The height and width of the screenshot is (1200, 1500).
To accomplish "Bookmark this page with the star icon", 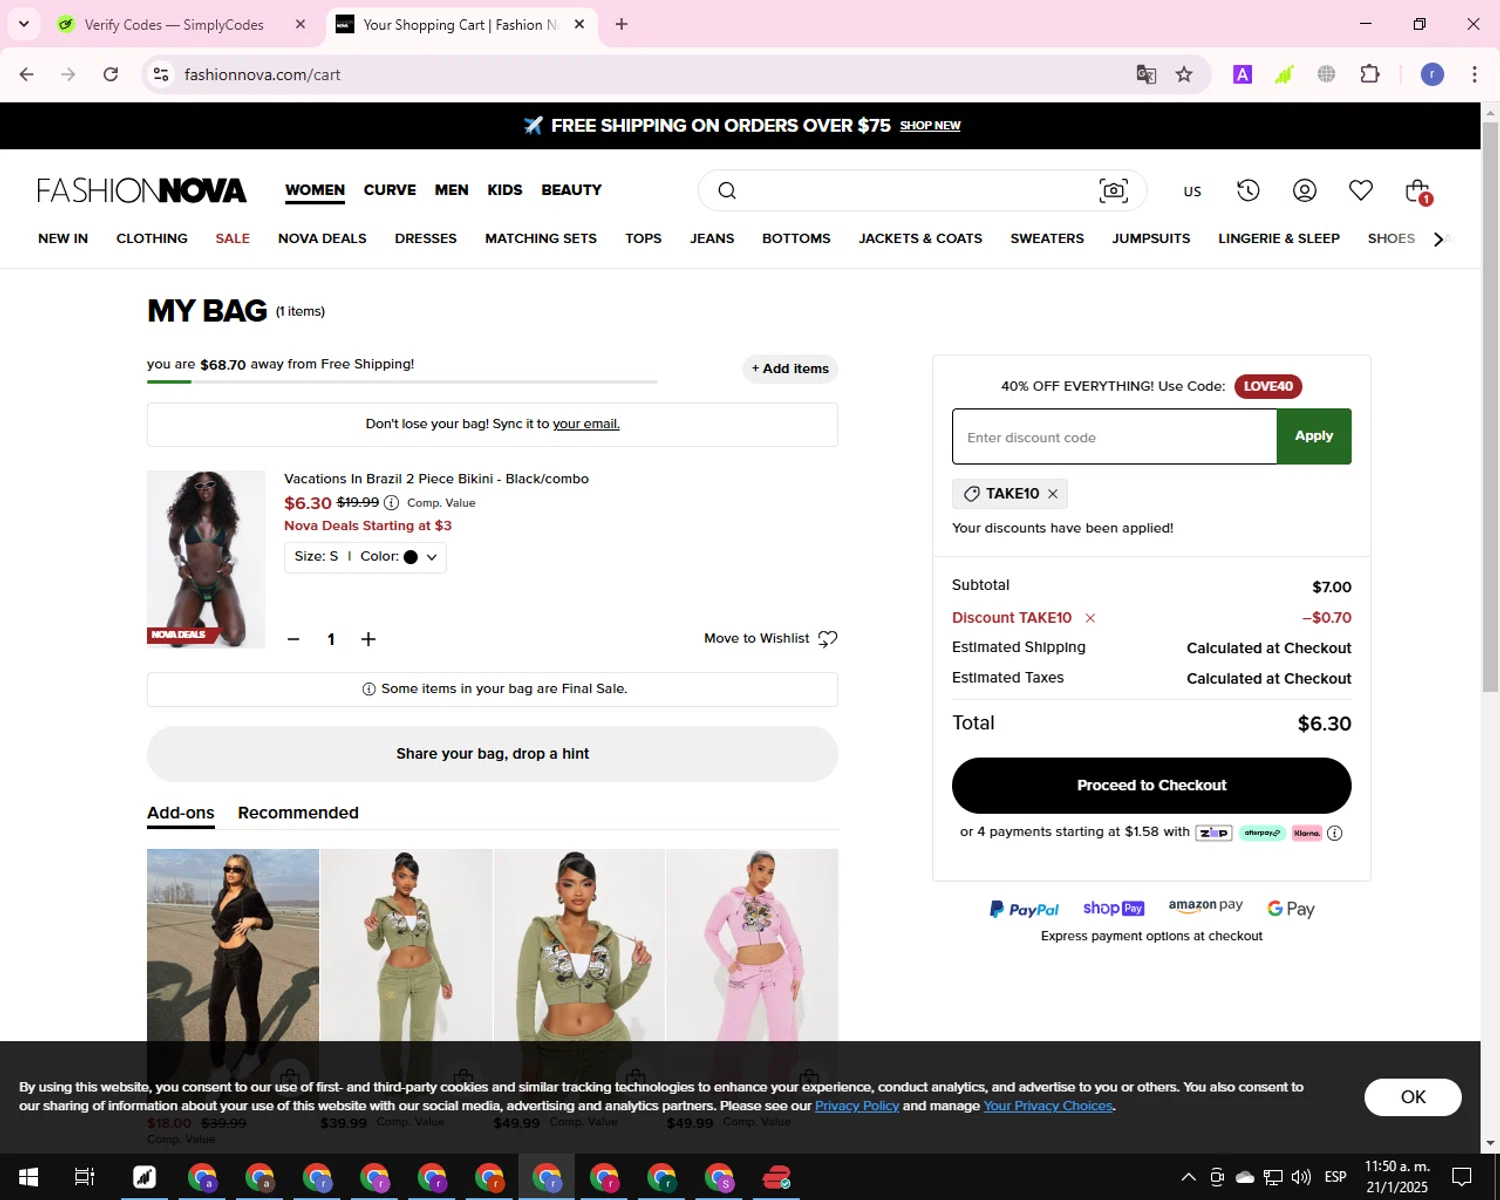I will pyautogui.click(x=1184, y=74).
